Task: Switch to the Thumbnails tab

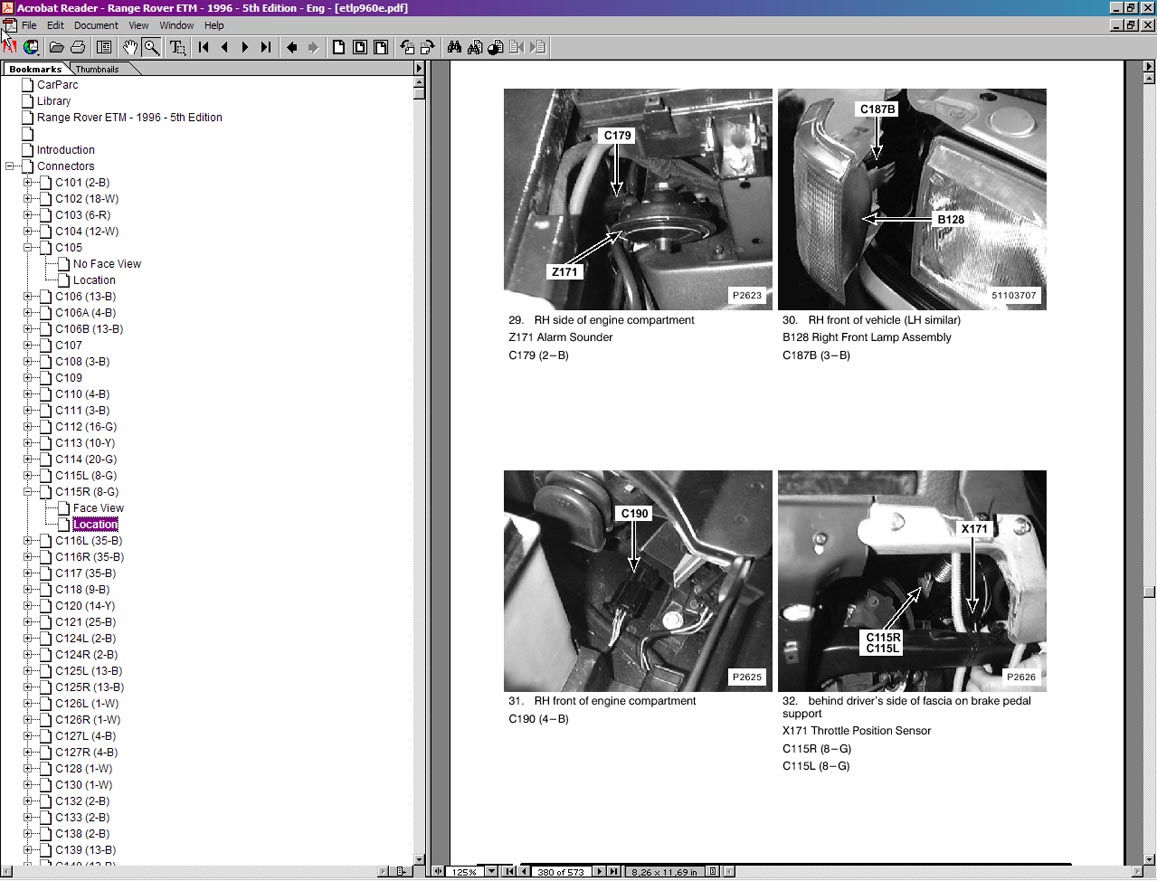Action: 97,69
